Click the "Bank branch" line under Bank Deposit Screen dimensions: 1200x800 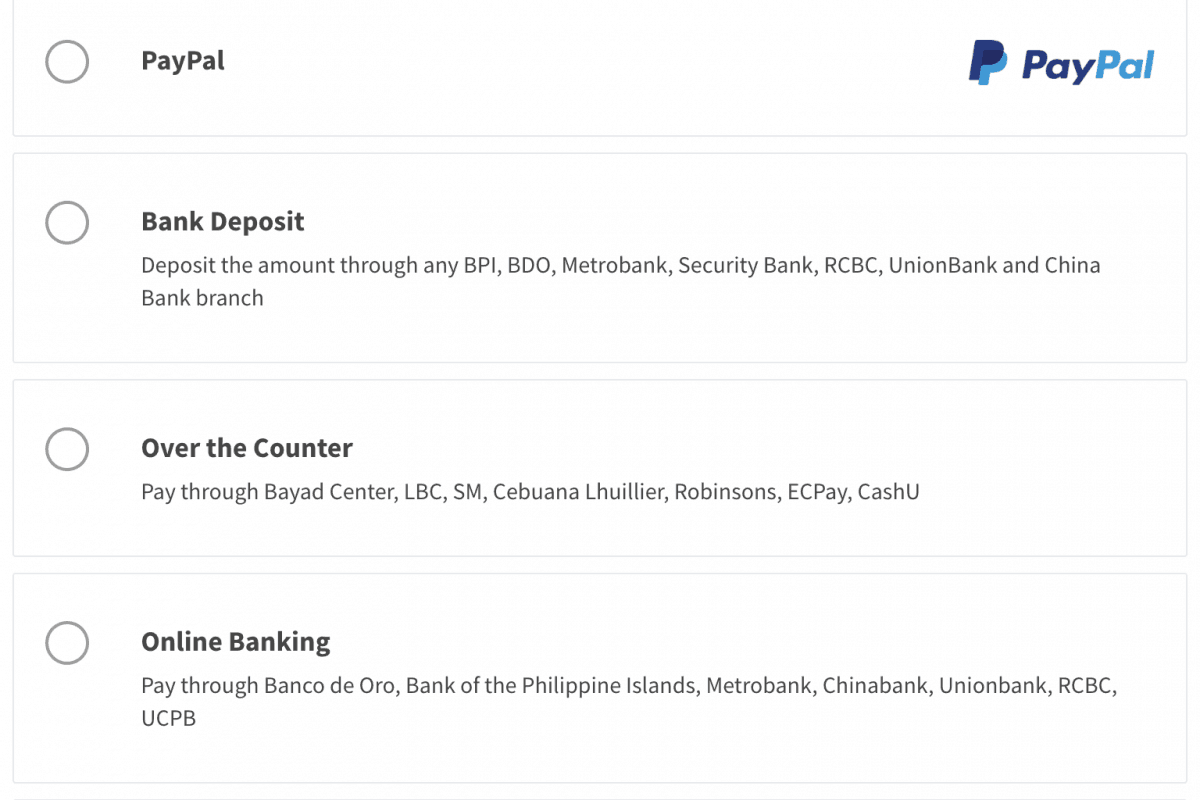coord(202,298)
